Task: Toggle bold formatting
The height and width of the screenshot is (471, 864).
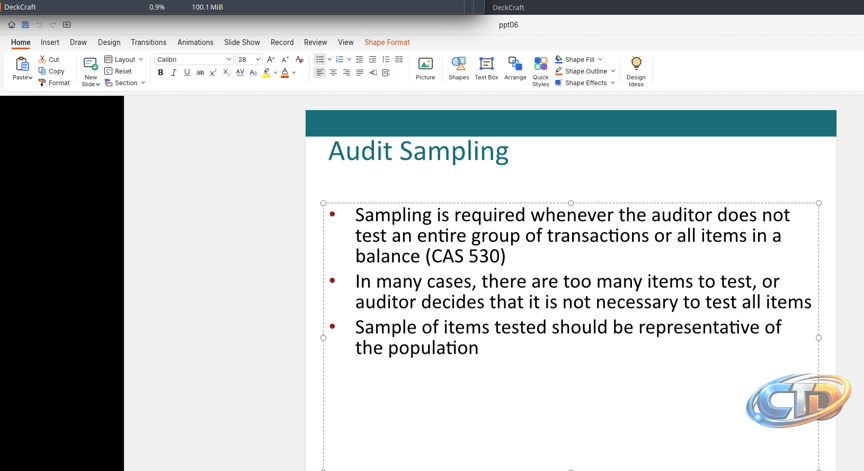Action: (160, 73)
